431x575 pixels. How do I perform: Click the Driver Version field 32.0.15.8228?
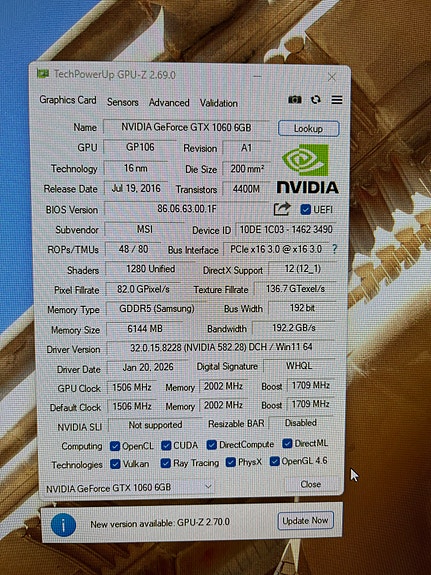(x=221, y=347)
